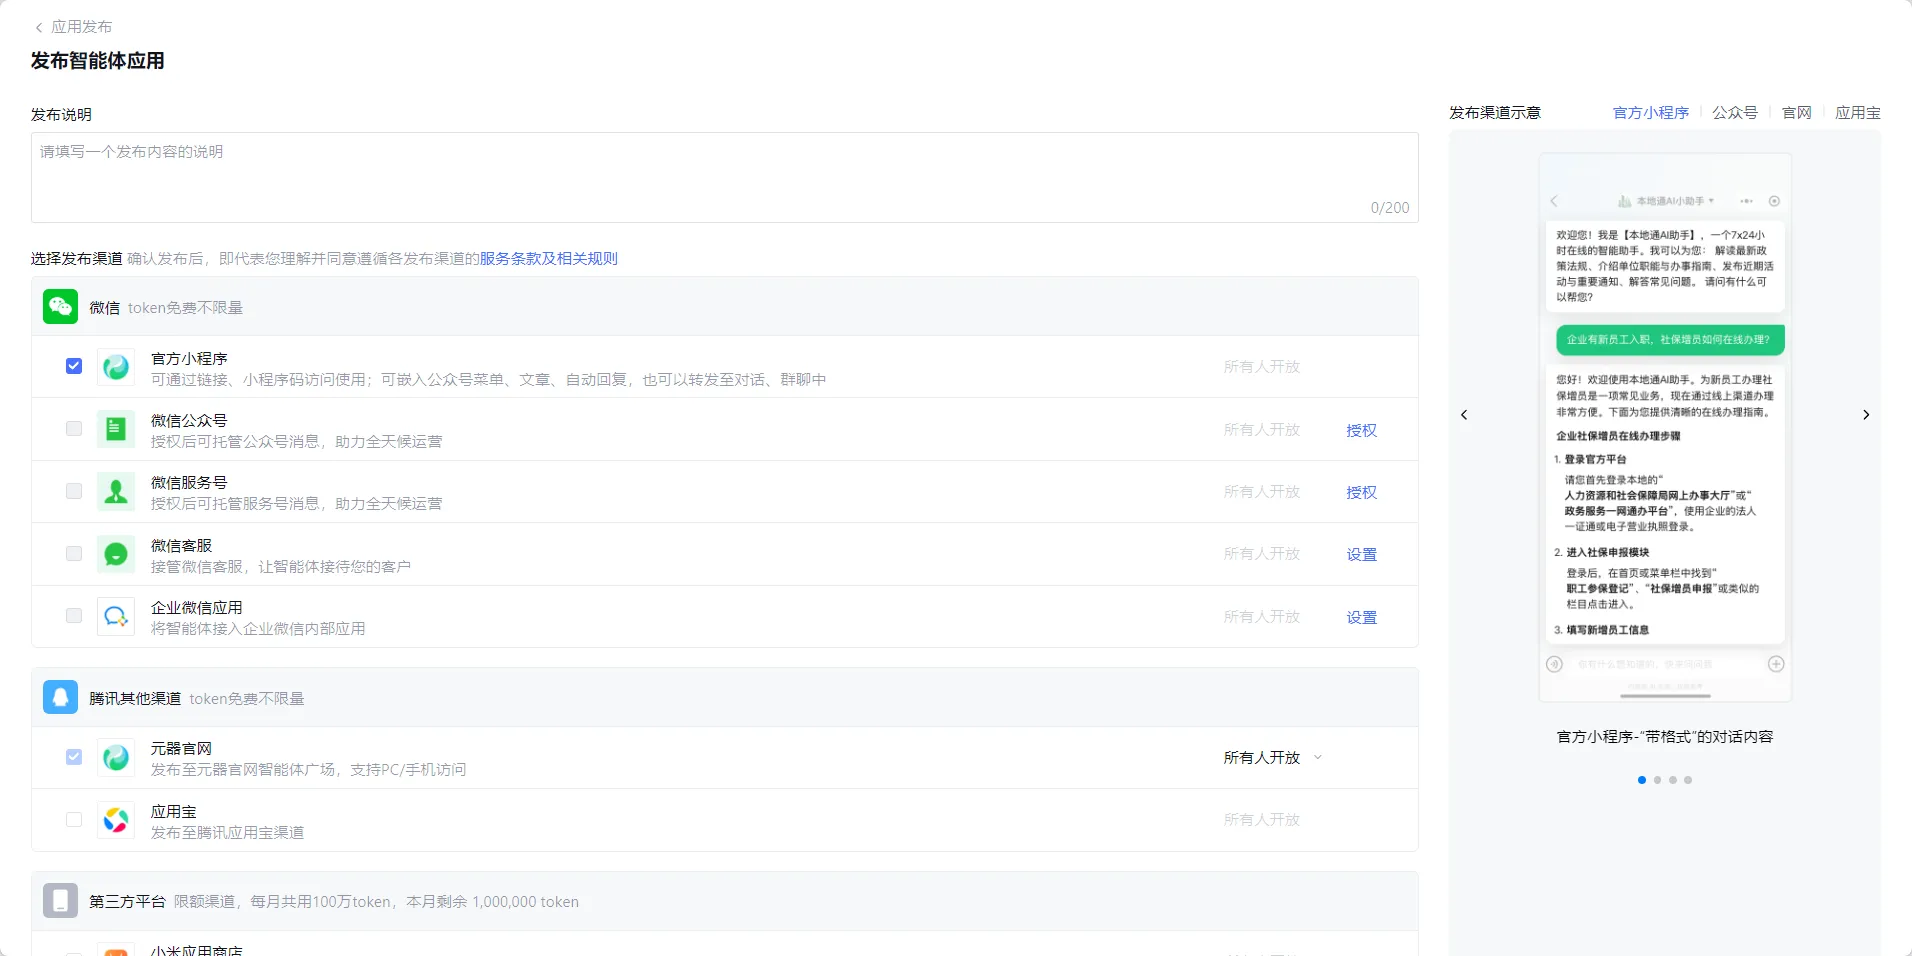Go to previous preview slide arrow
Screen dimensions: 1912x956
pyautogui.click(x=1464, y=415)
